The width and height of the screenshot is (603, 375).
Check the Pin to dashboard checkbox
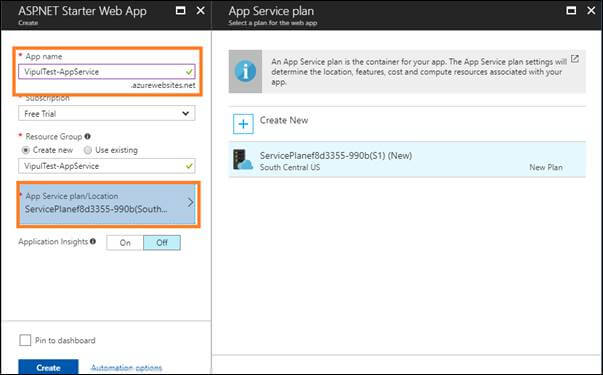click(25, 340)
